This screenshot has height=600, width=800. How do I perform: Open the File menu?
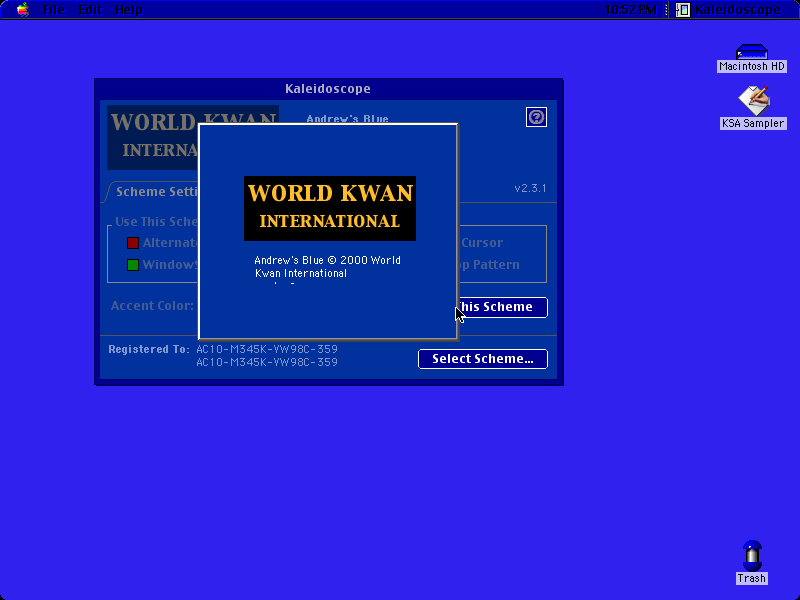point(54,9)
